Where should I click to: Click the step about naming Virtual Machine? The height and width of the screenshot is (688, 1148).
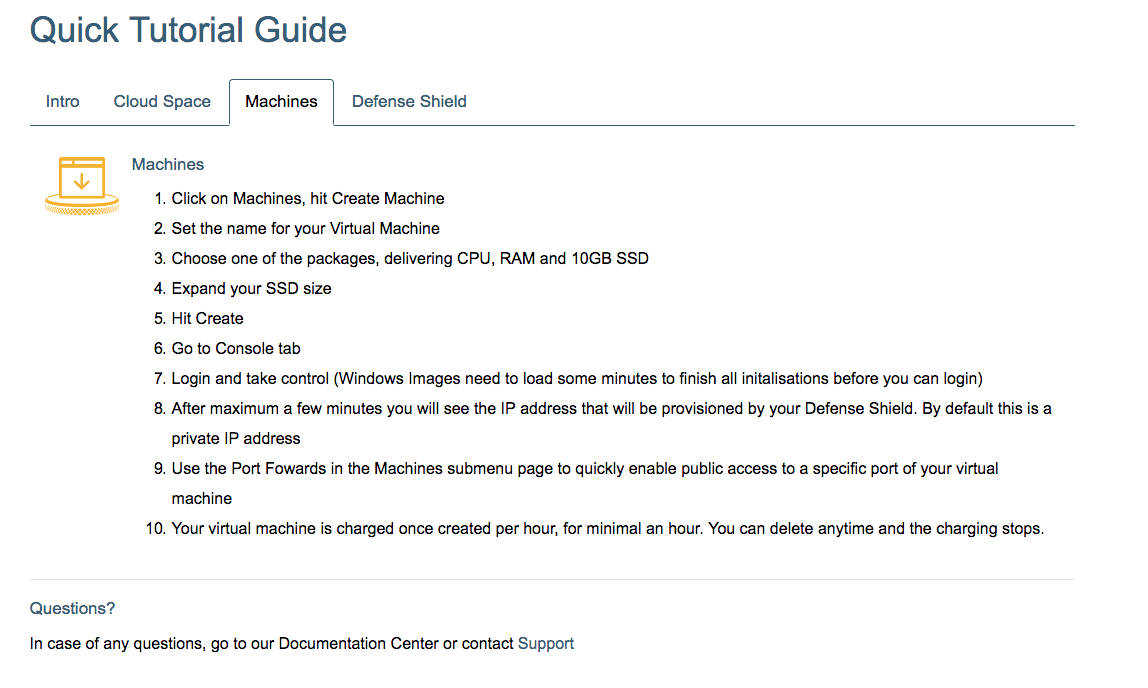point(305,229)
